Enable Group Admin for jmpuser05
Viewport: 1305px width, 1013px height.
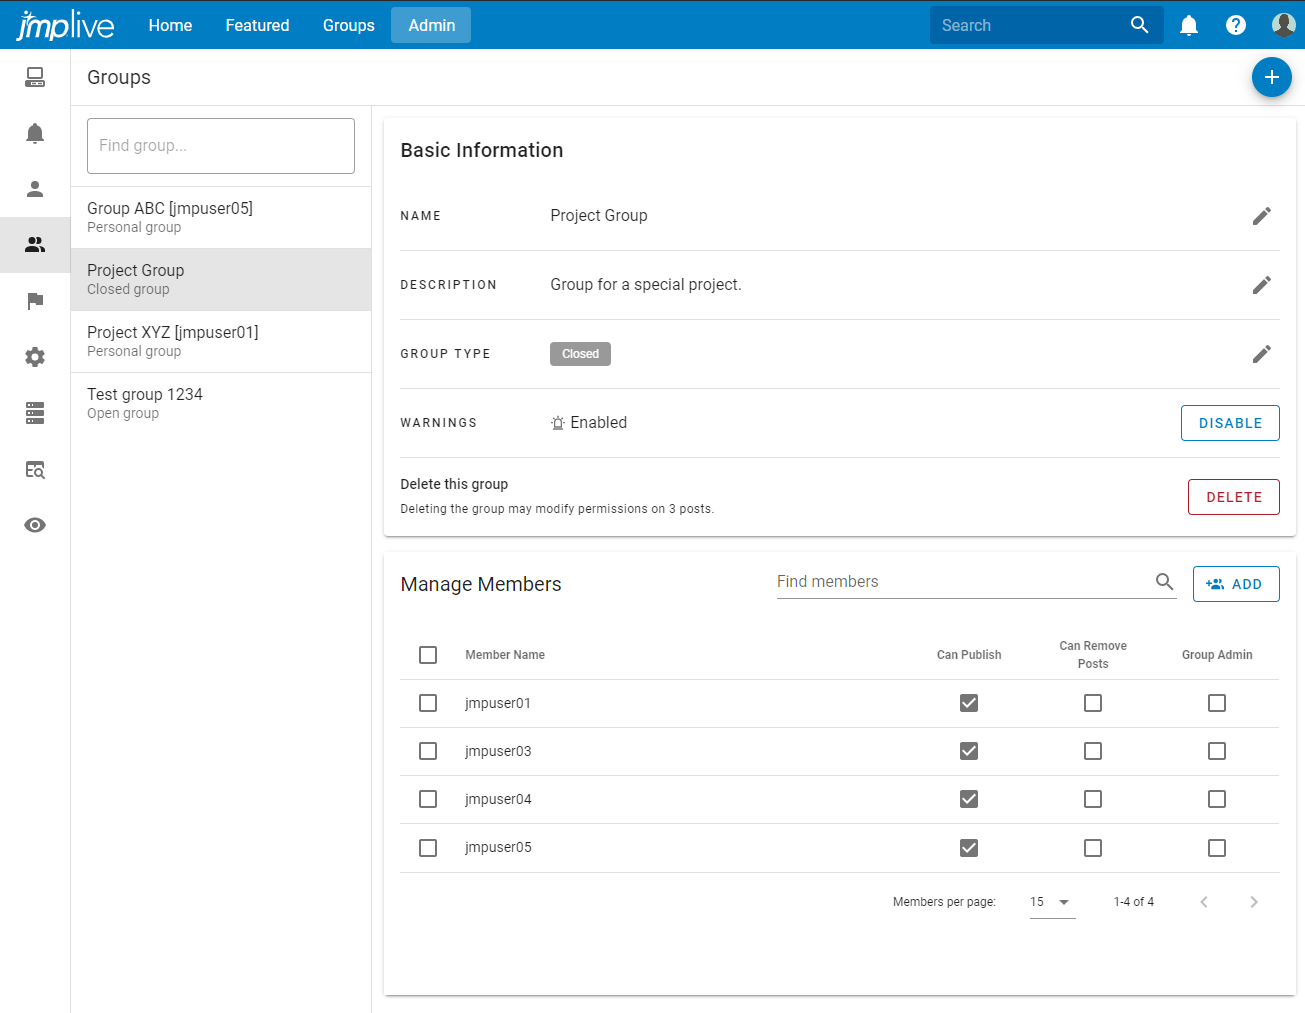1217,847
